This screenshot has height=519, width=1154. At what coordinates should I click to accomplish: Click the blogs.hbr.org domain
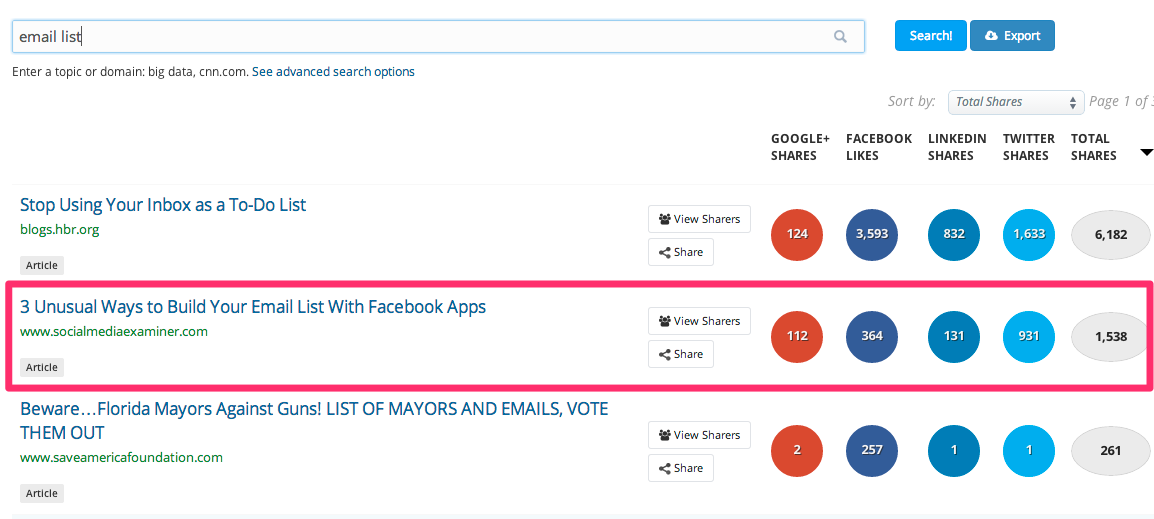point(60,229)
